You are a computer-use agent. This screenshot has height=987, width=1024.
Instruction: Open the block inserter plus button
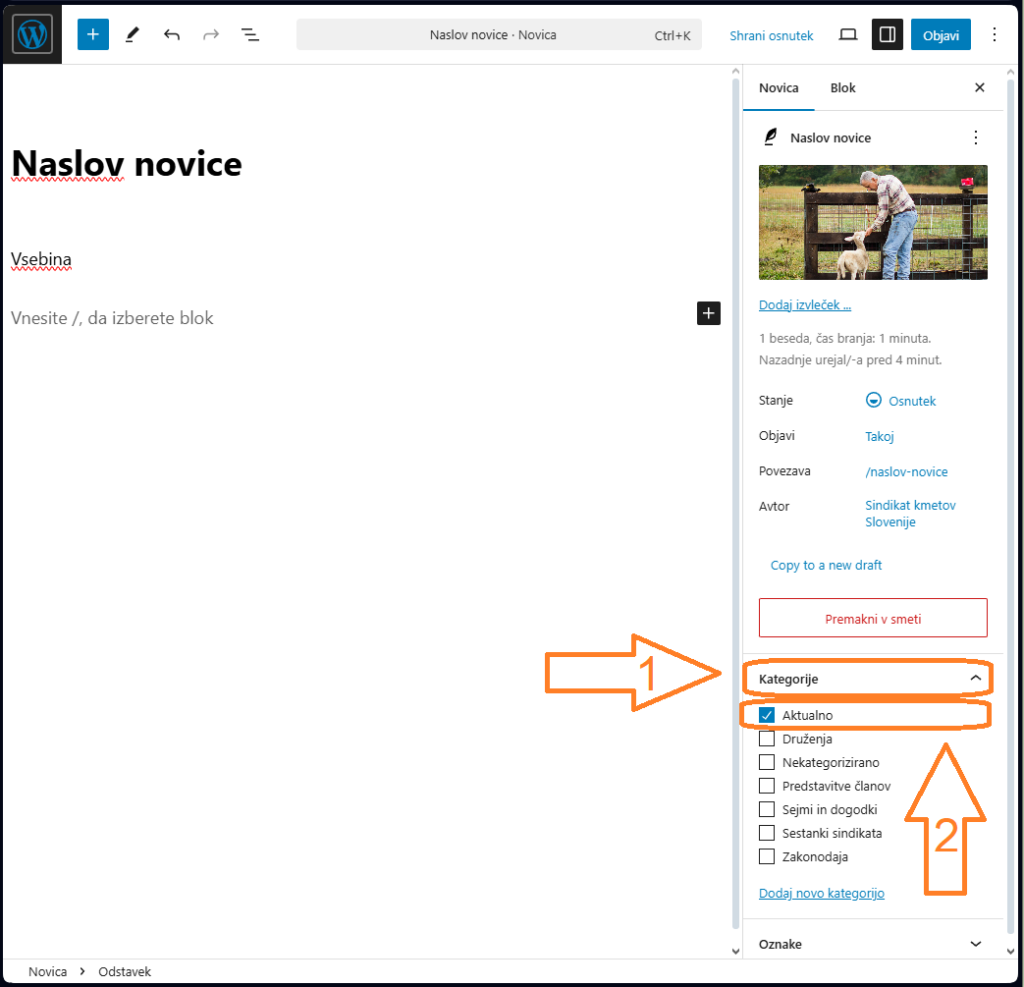coord(93,35)
